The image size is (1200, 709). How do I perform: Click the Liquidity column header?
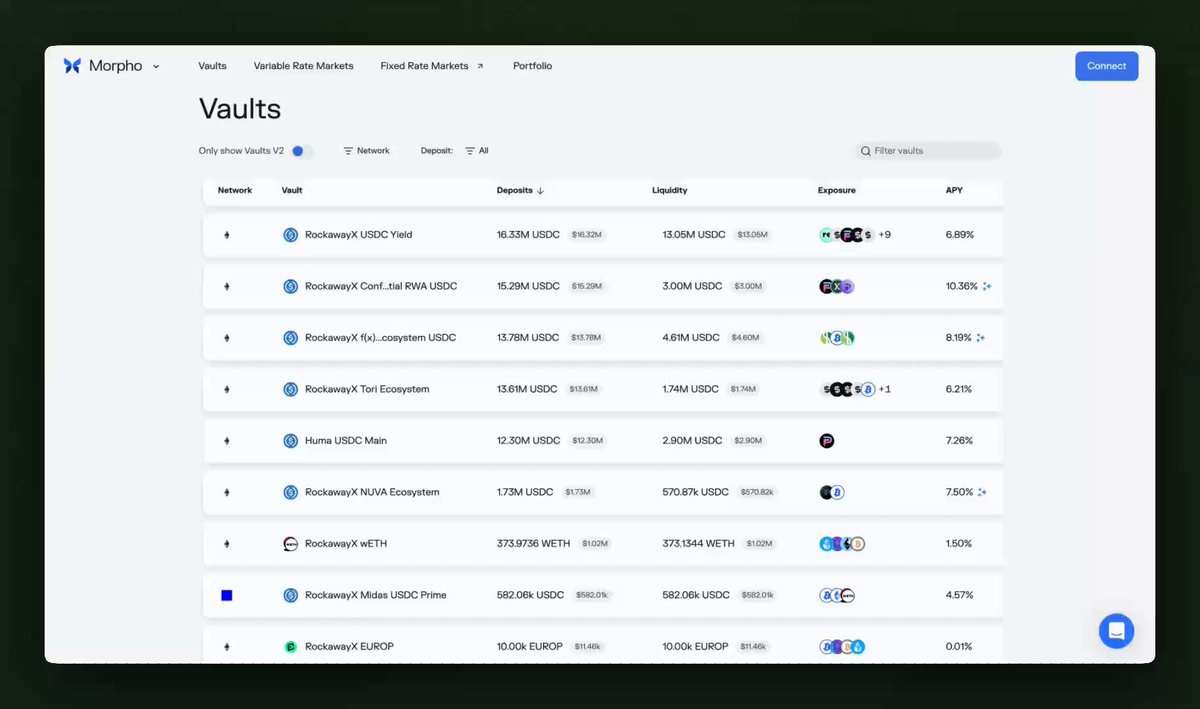pos(669,190)
